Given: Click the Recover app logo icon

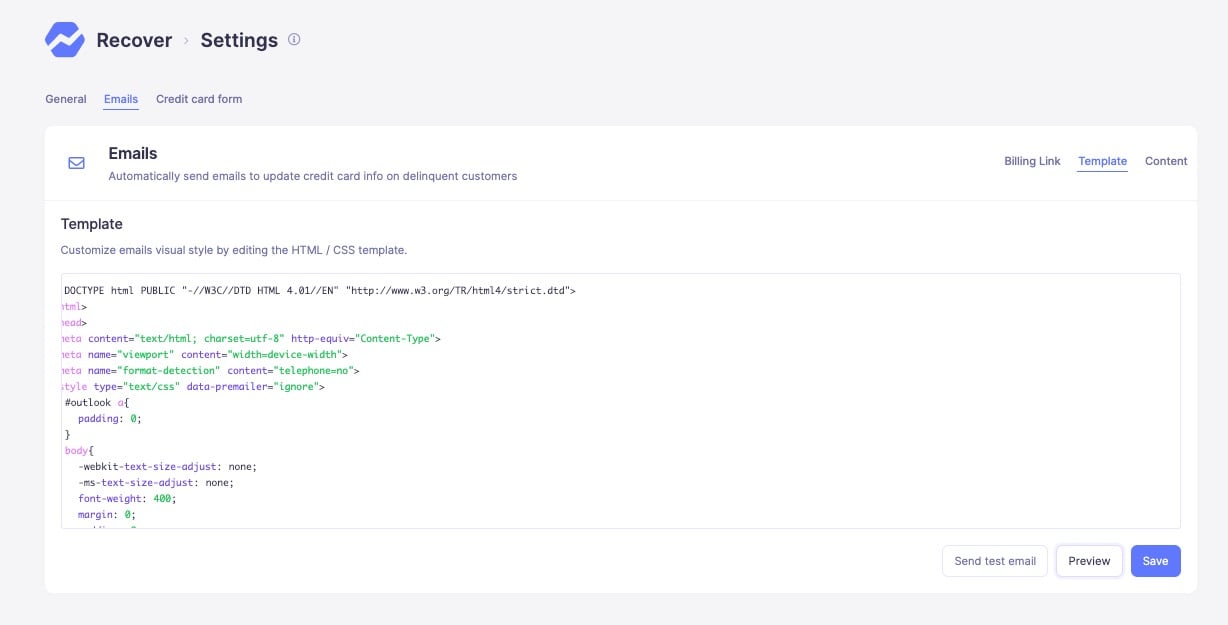Looking at the screenshot, I should pos(64,39).
